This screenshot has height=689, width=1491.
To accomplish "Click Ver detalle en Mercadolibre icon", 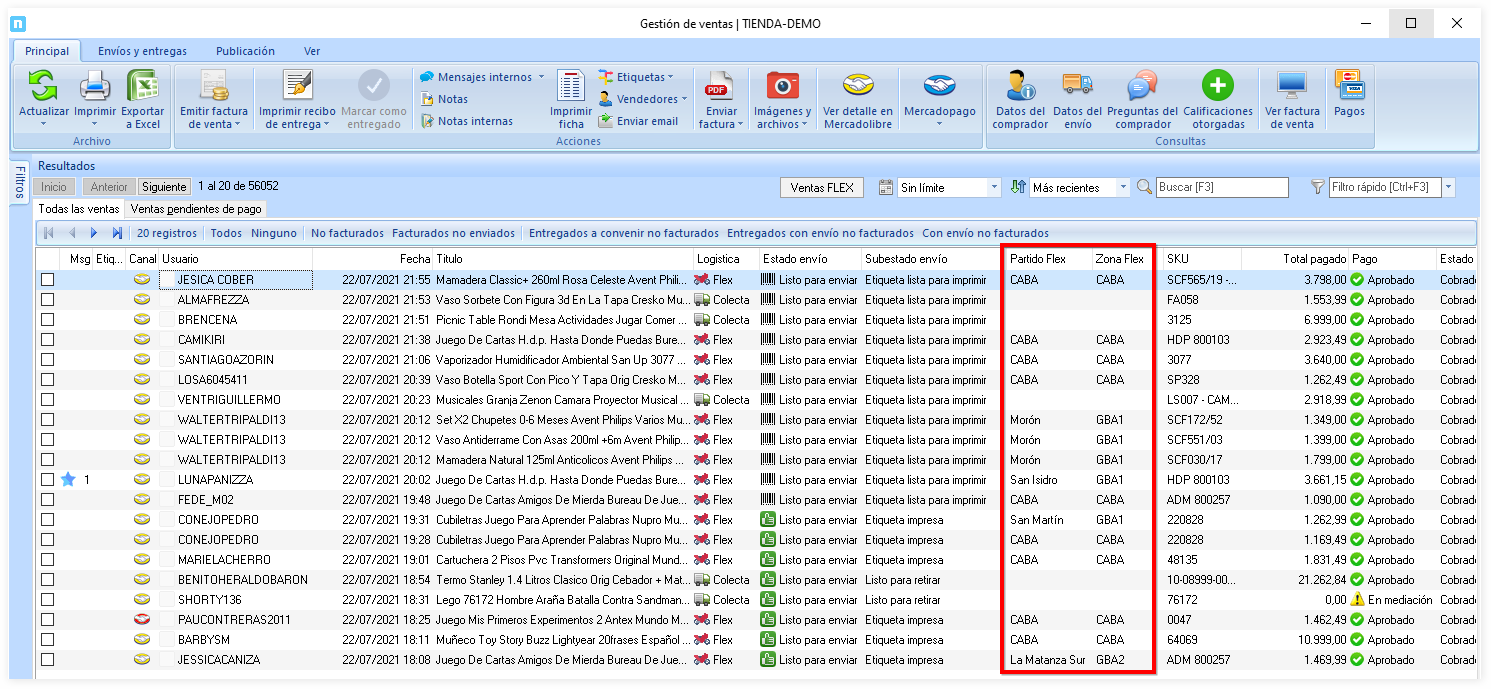I will [857, 87].
